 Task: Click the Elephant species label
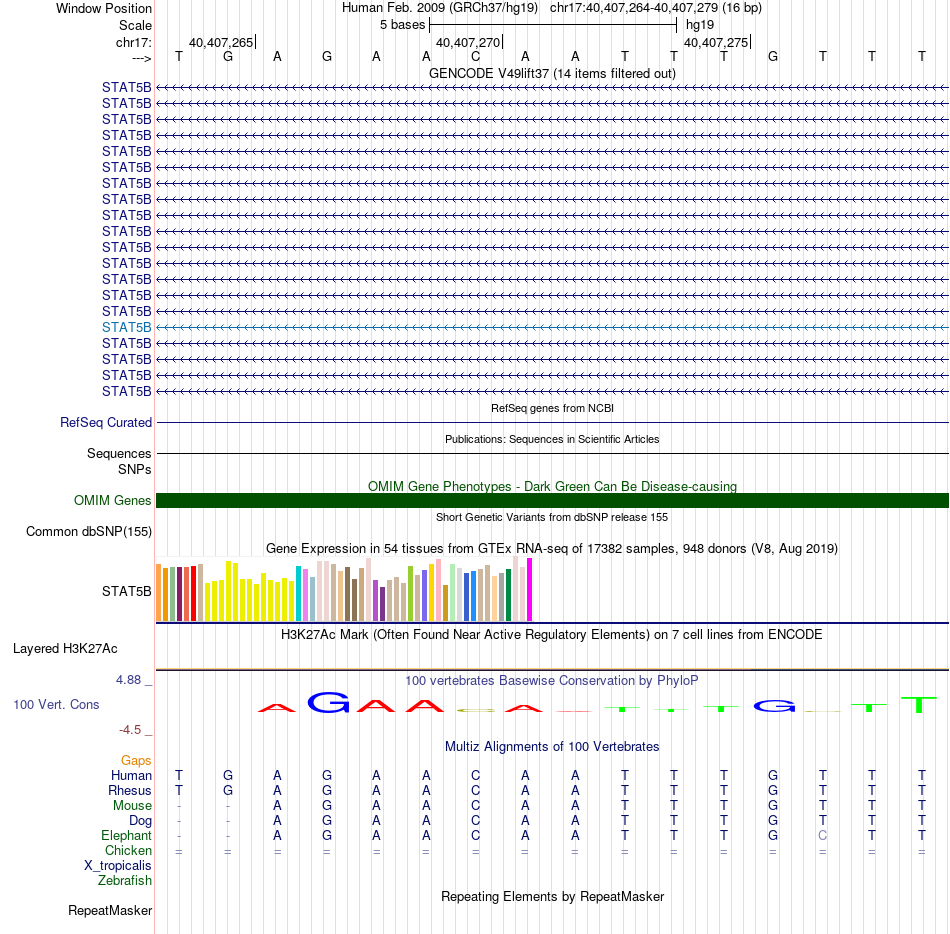pyautogui.click(x=126, y=835)
